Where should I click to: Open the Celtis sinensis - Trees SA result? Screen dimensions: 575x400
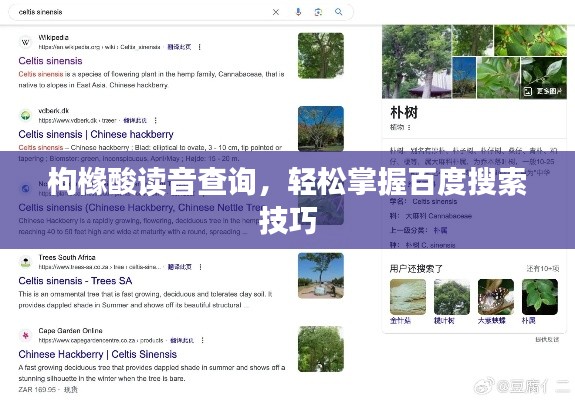point(75,281)
